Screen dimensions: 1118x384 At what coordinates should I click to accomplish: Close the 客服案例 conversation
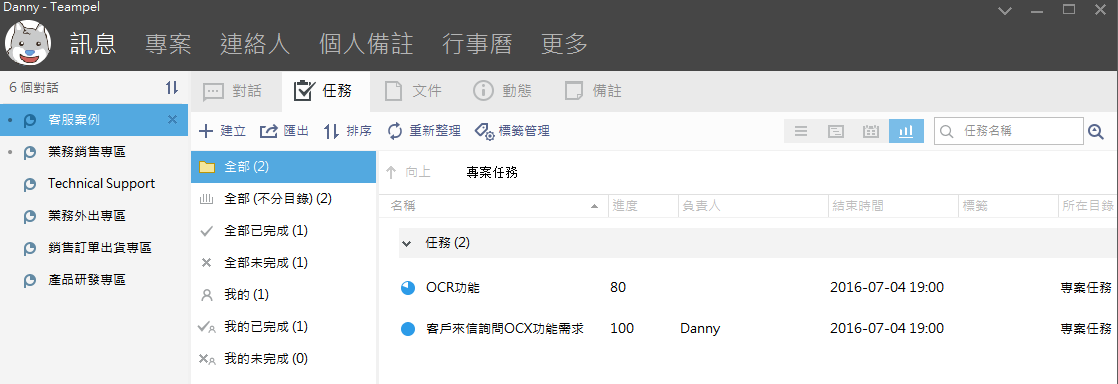[x=172, y=120]
